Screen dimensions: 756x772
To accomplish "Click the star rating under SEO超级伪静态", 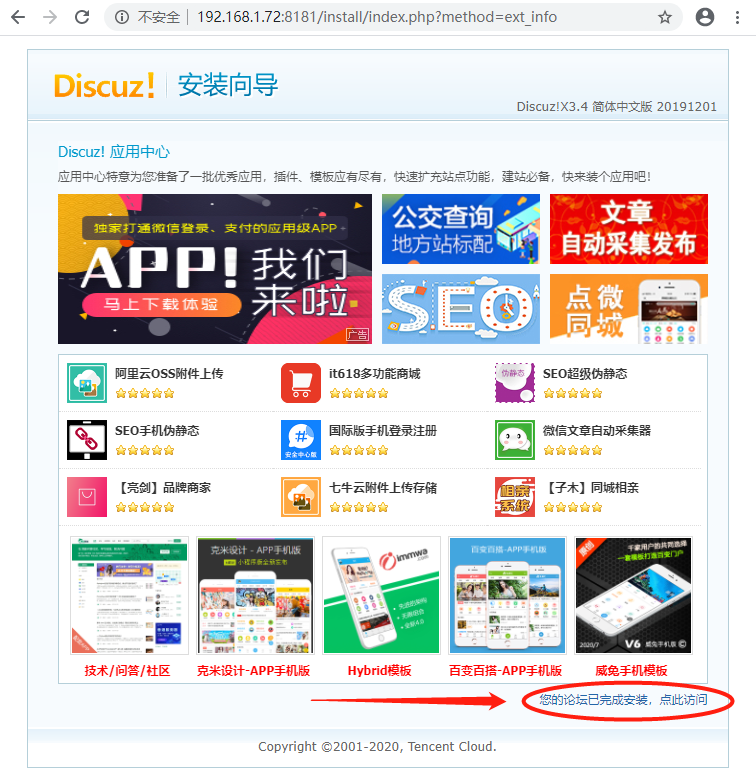I will 573,393.
